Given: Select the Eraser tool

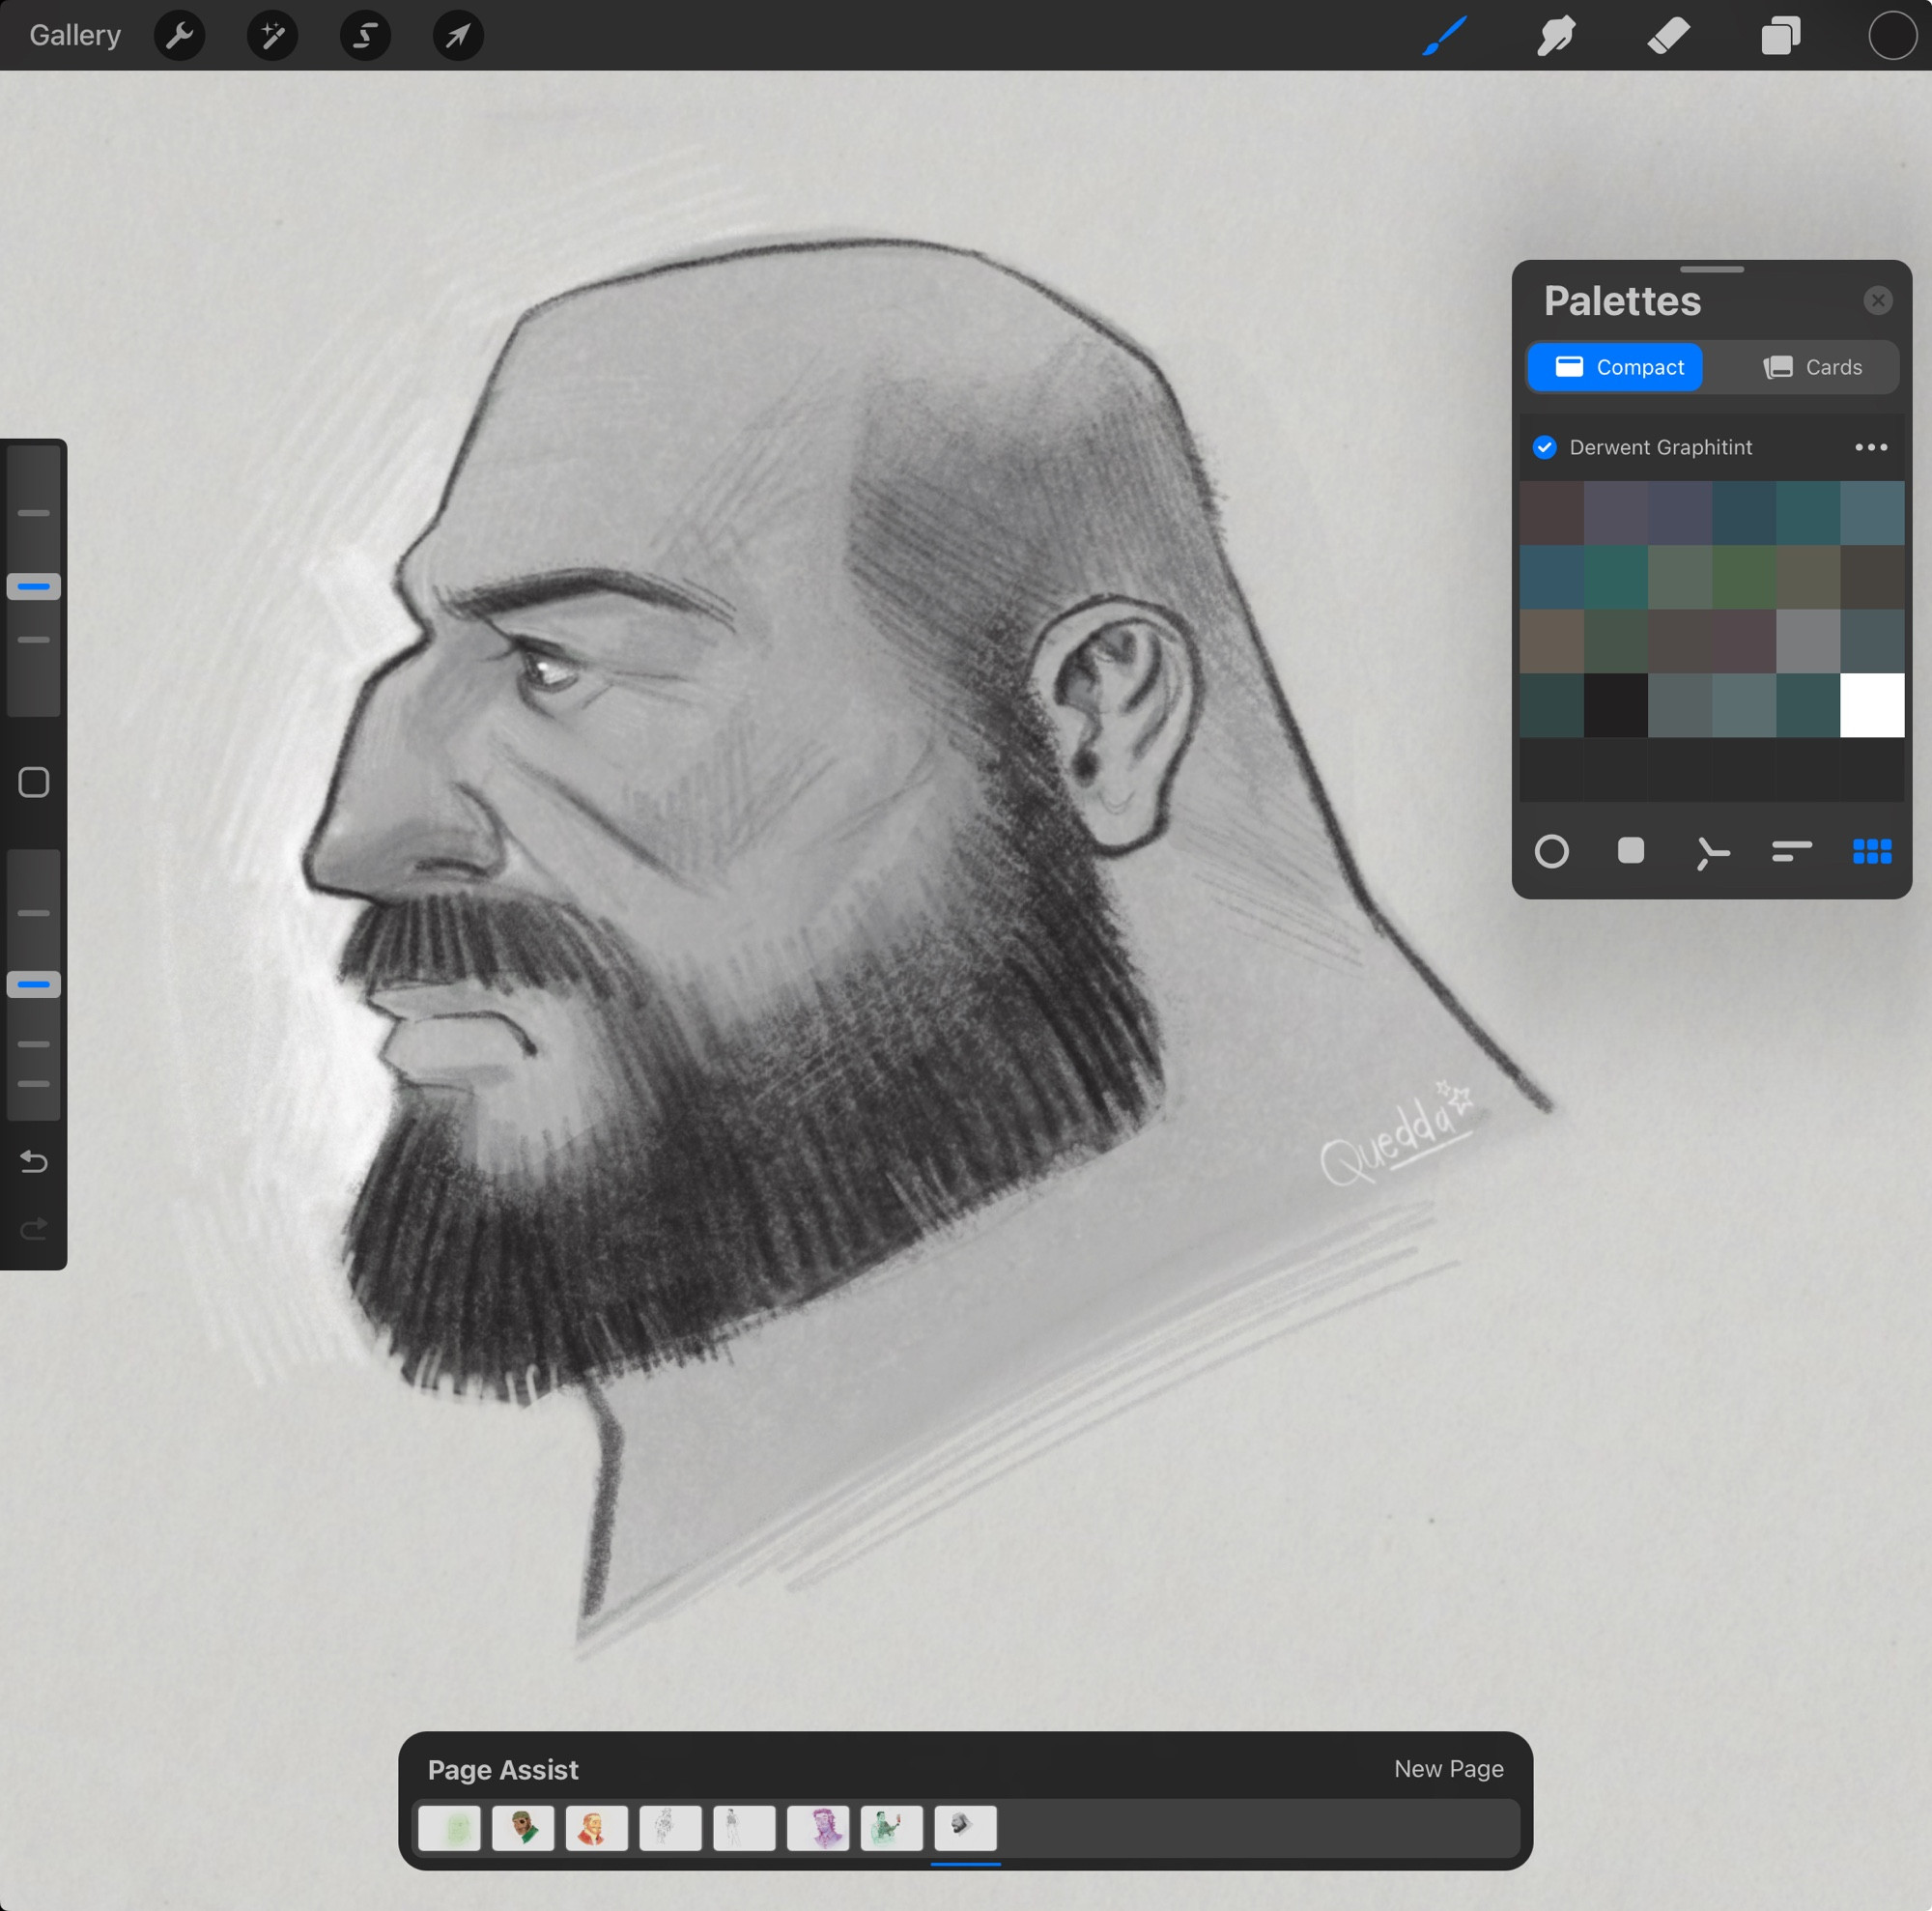Looking at the screenshot, I should [x=1668, y=36].
